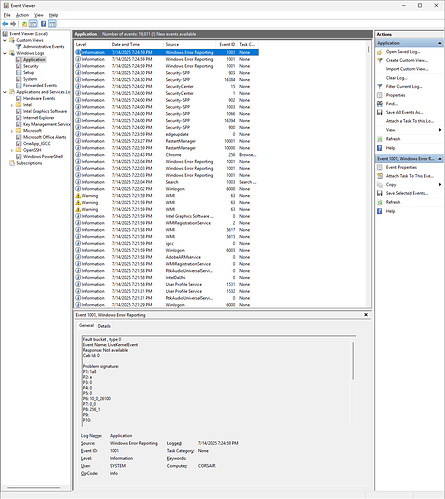The image size is (445, 499).
Task: Click the Help icon under Event 1001 actions
Action: pos(380,211)
